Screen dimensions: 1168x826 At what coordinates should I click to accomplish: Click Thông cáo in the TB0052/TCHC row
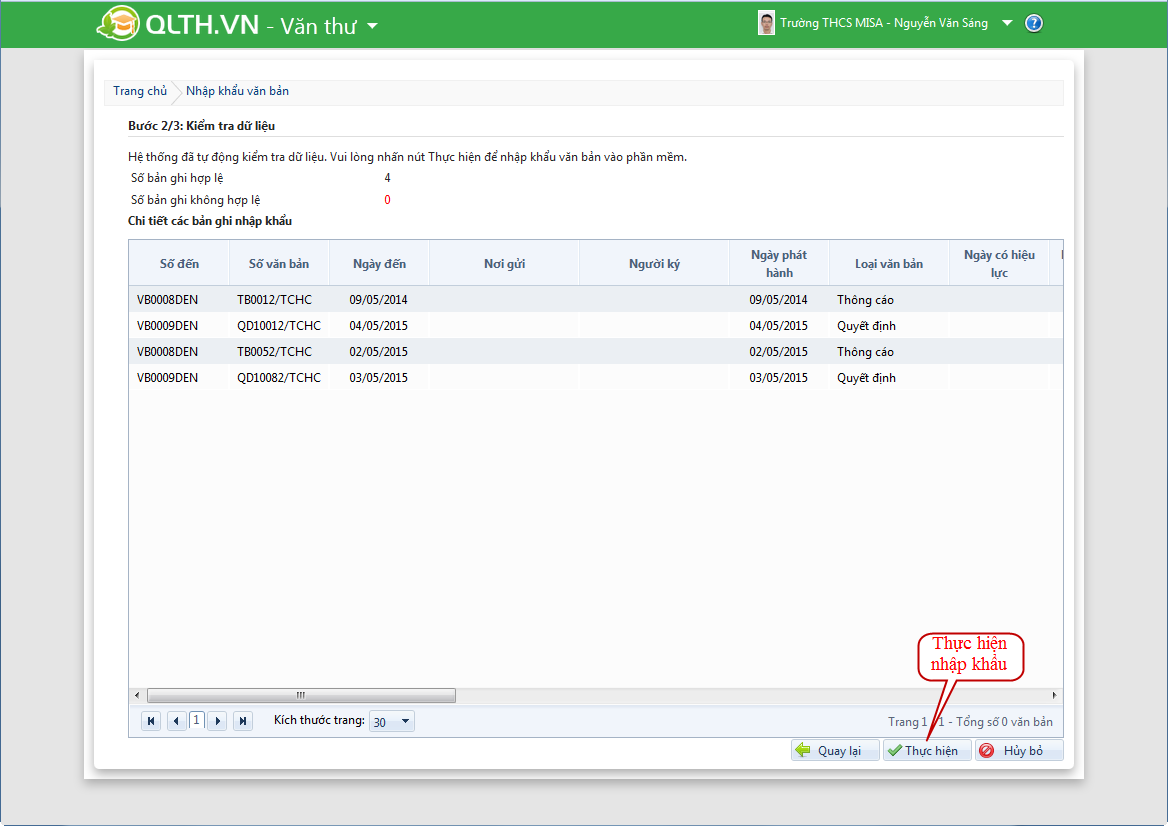(865, 352)
